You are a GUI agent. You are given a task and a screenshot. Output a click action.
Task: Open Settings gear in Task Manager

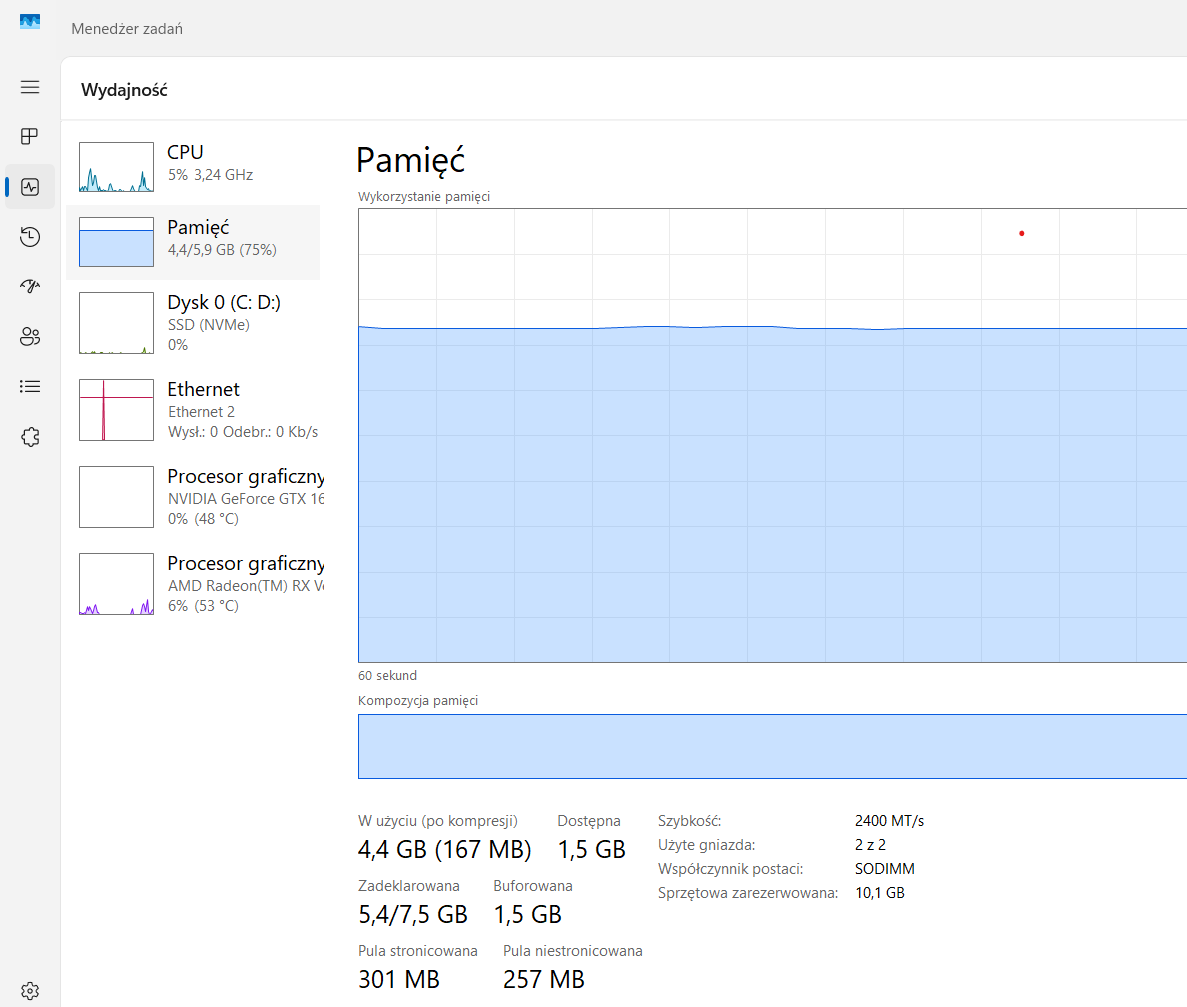(30, 990)
